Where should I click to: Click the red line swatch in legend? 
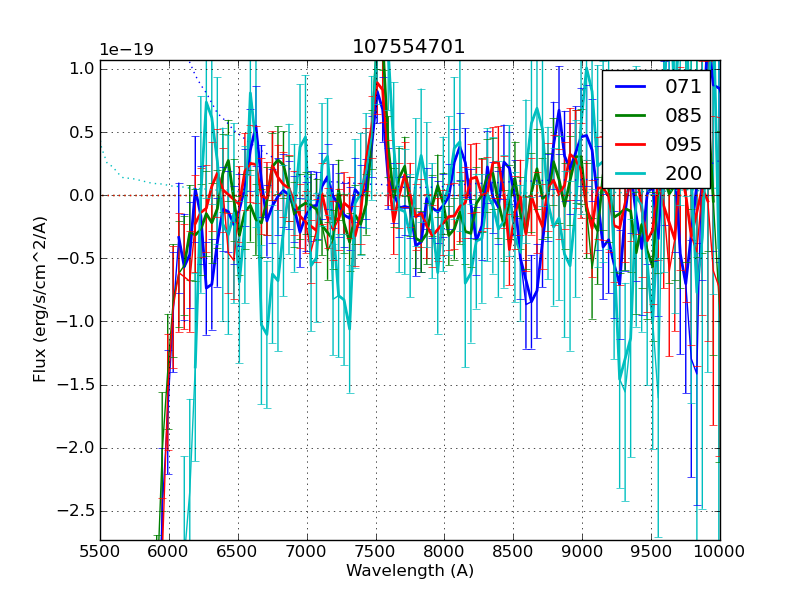[x=631, y=144]
